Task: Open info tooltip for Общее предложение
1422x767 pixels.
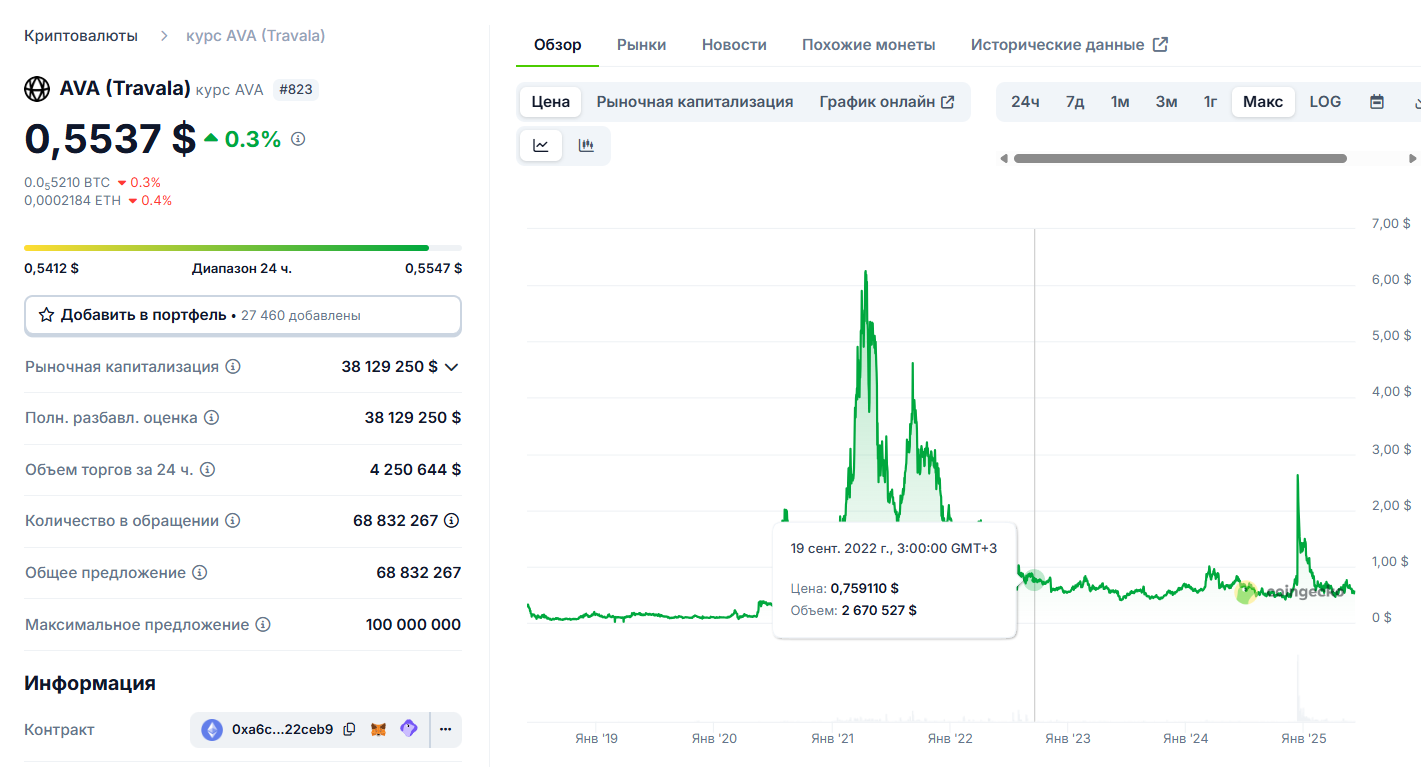Action: click(x=200, y=573)
